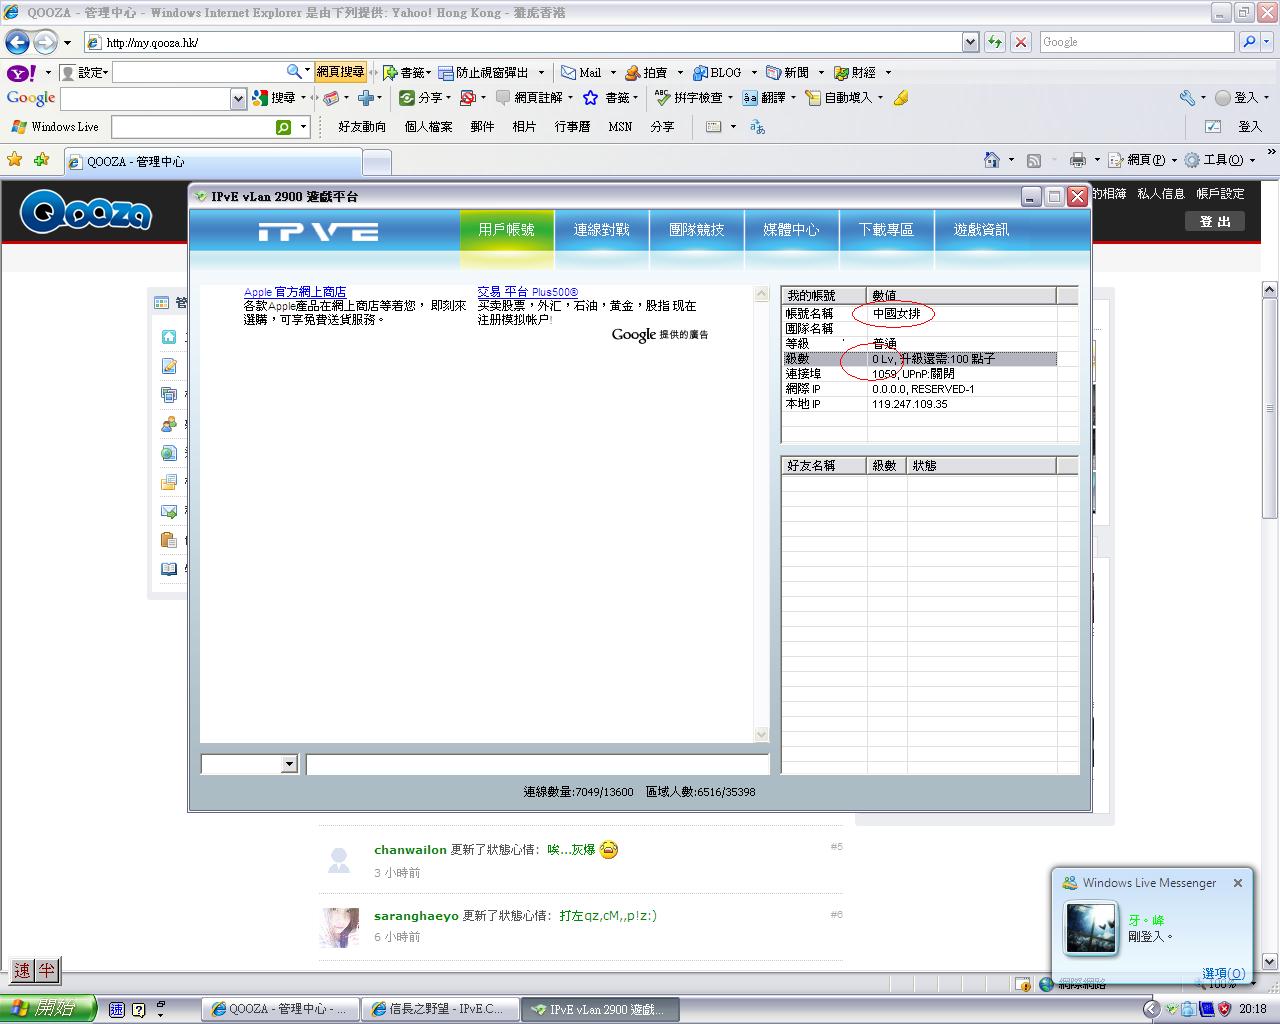Switch to 信長之野望 taskbar window
Image resolution: width=1280 pixels, height=1024 pixels.
click(439, 1009)
